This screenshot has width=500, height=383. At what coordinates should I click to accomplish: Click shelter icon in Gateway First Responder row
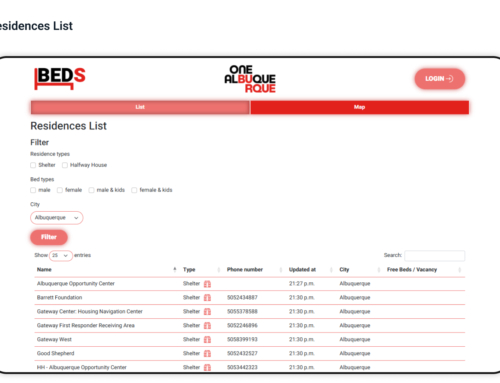click(207, 326)
